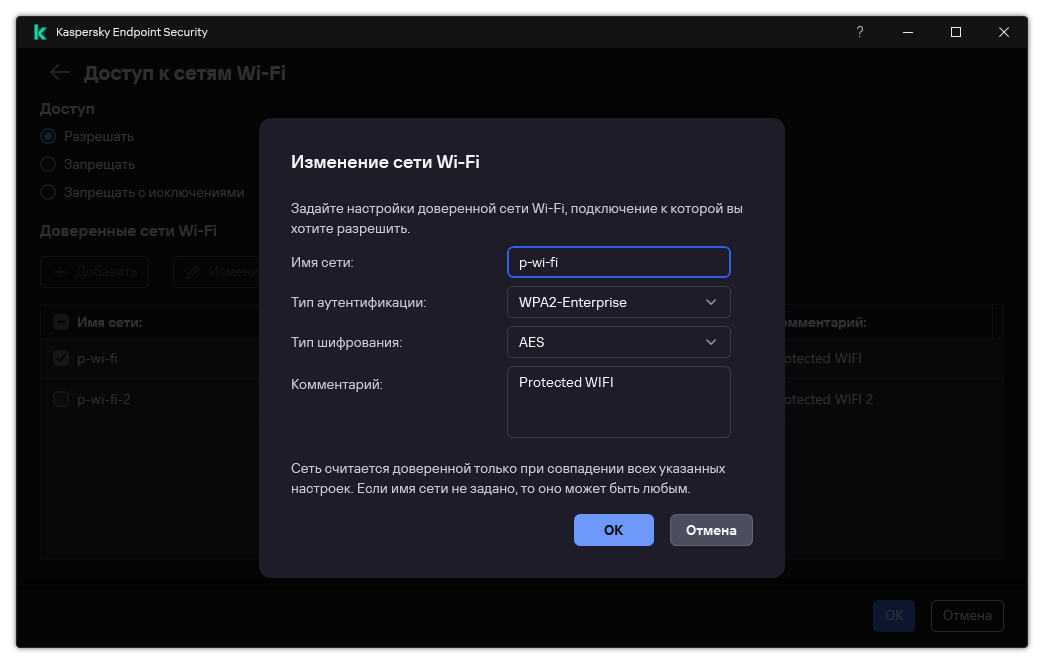This screenshot has width=1044, height=664.
Task: Click the select-all checkbox in the Имя сети header
Action: pyautogui.click(x=60, y=321)
